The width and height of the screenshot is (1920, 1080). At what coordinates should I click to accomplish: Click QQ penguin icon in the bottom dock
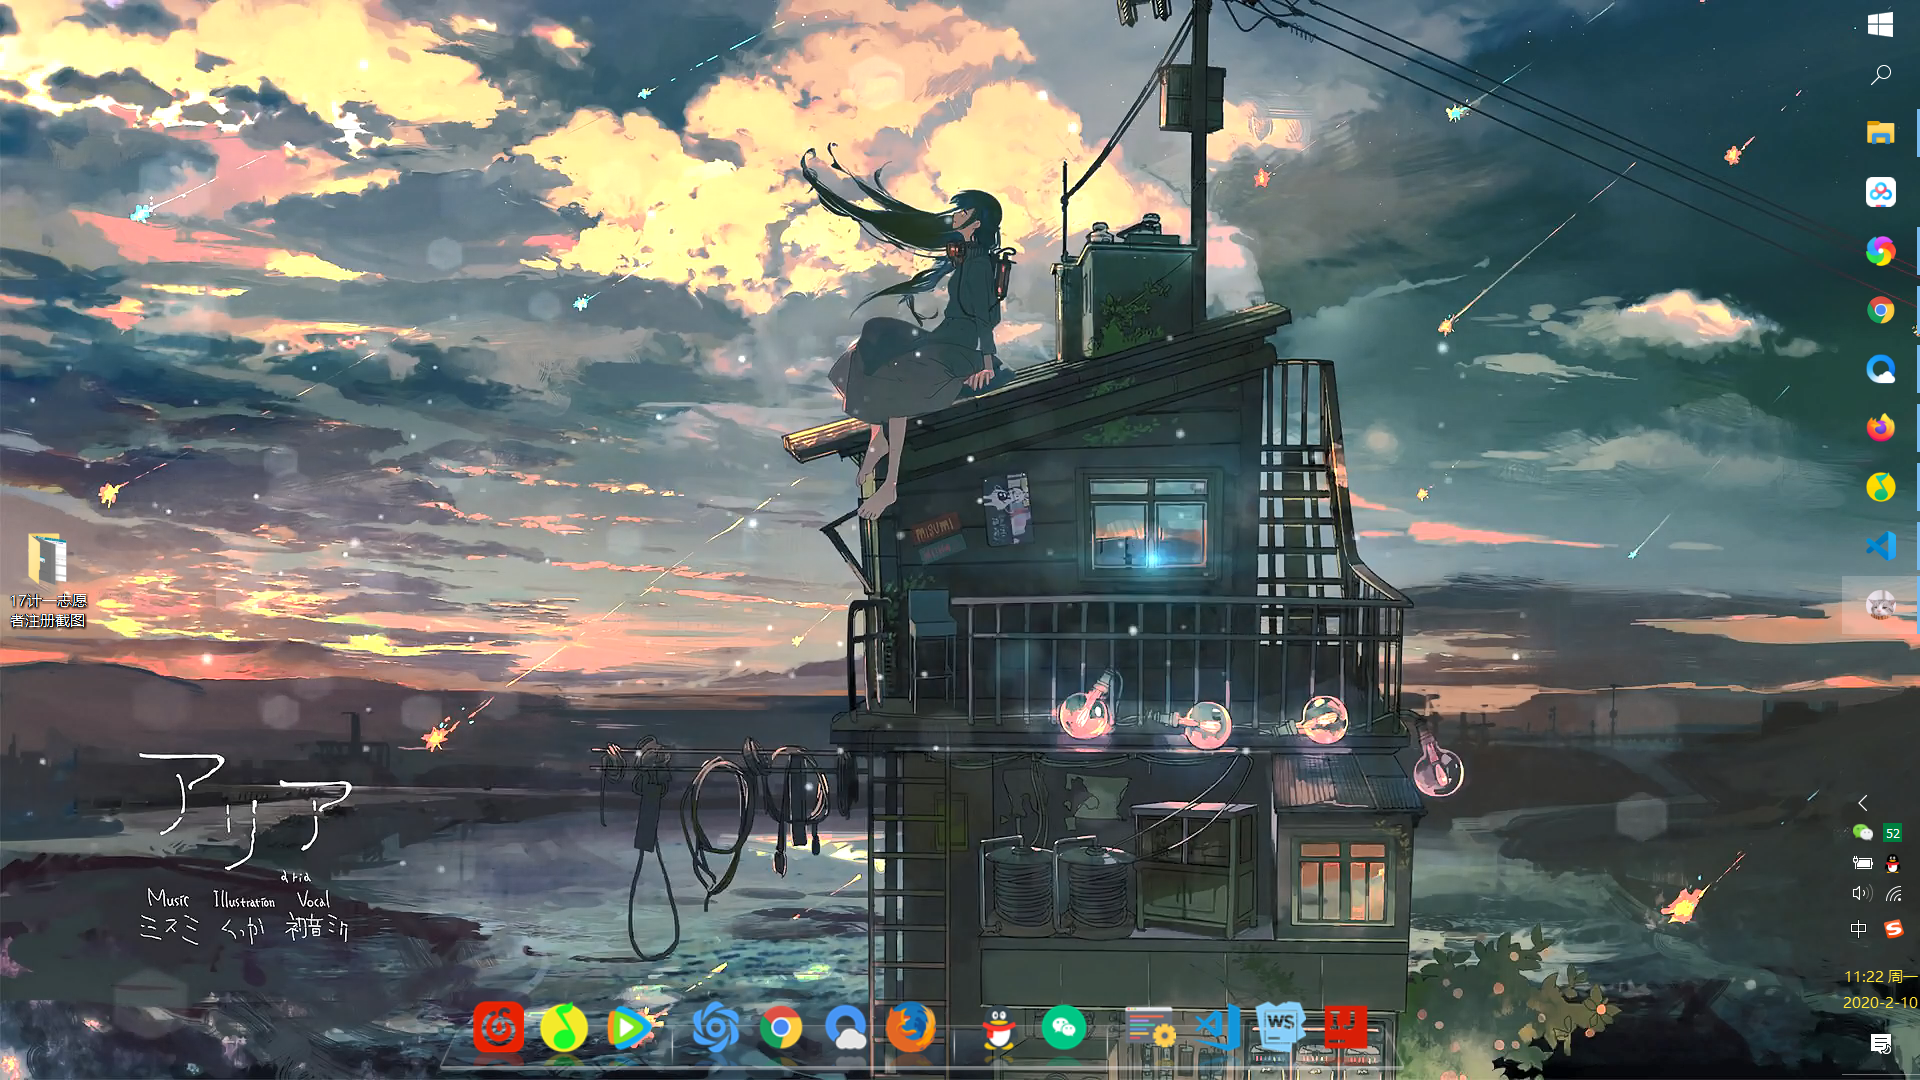(998, 1027)
